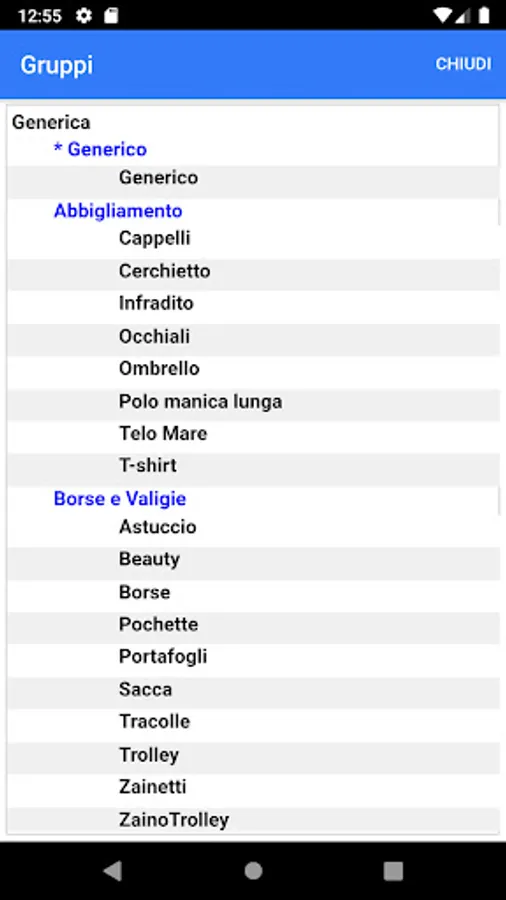Image resolution: width=506 pixels, height=900 pixels.
Task: Close the Gruppi screen with CHIUDI
Action: pyautogui.click(x=463, y=64)
